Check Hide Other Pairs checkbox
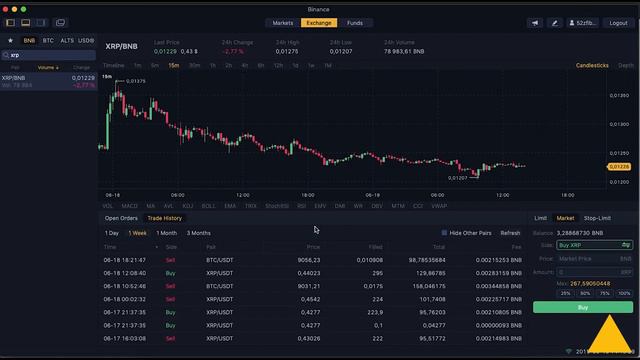 (444, 233)
